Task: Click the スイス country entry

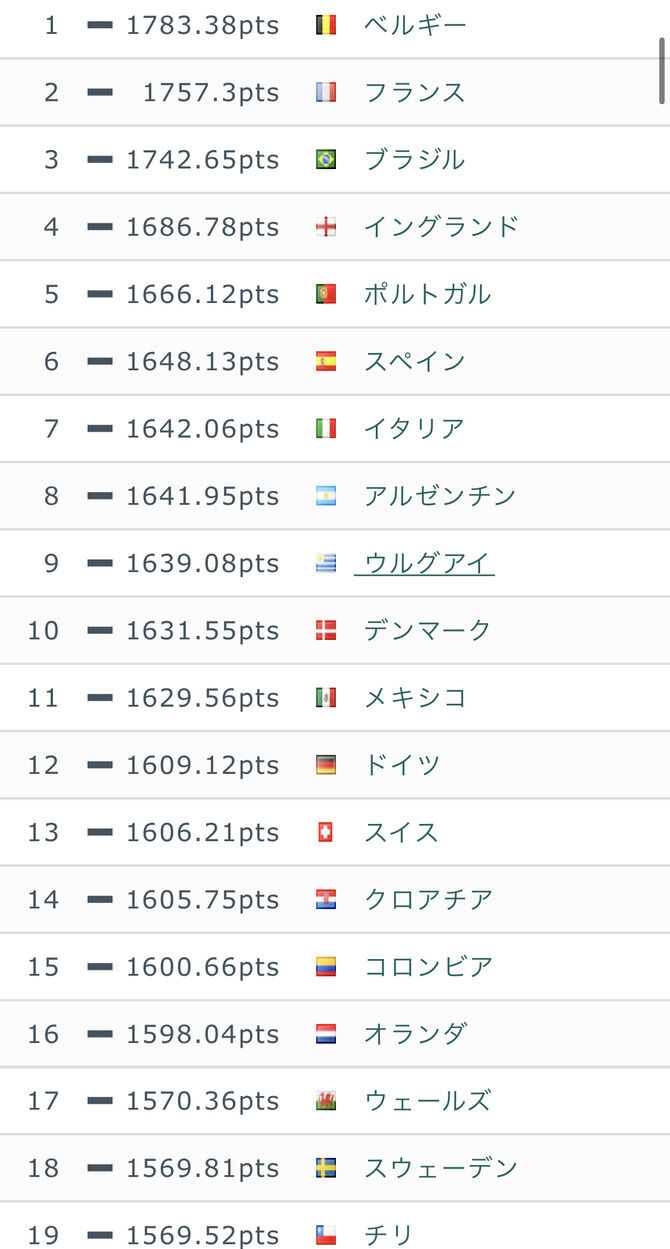Action: [x=400, y=832]
